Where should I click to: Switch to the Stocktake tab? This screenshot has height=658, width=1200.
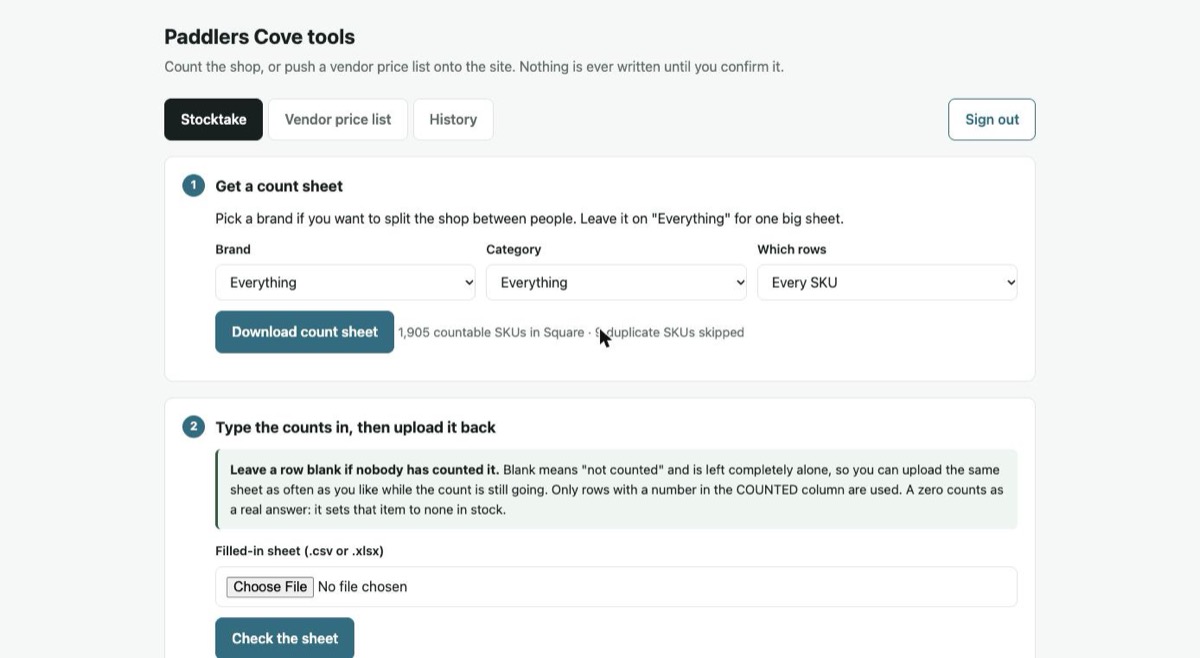(213, 119)
